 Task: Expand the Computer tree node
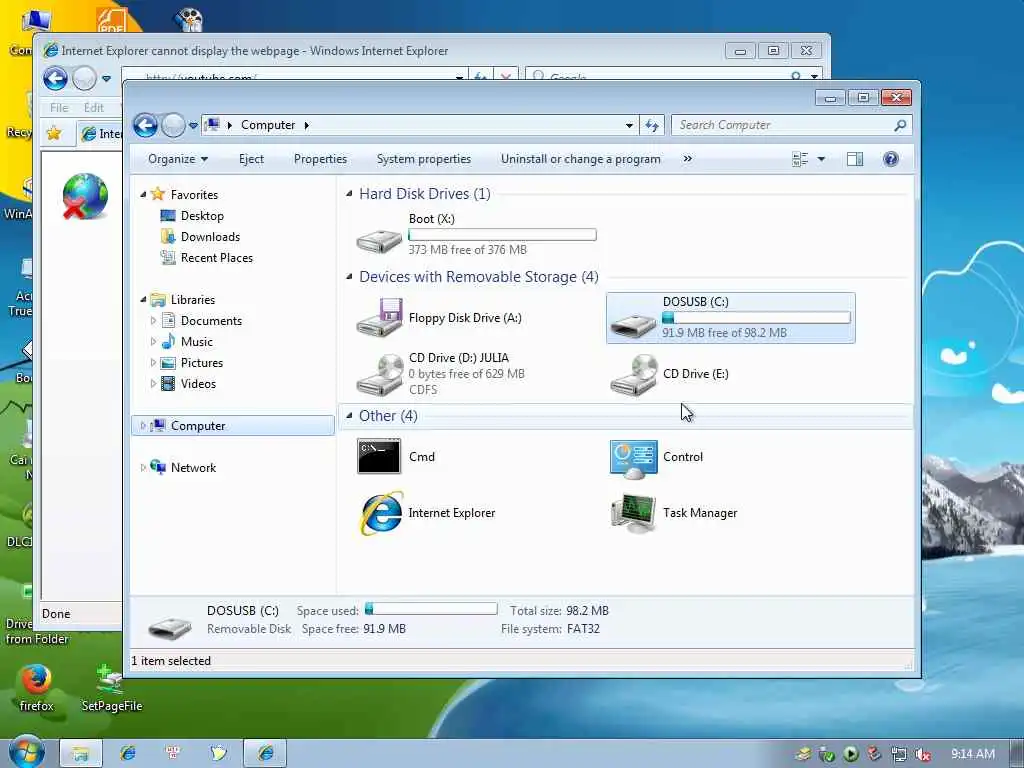(143, 426)
